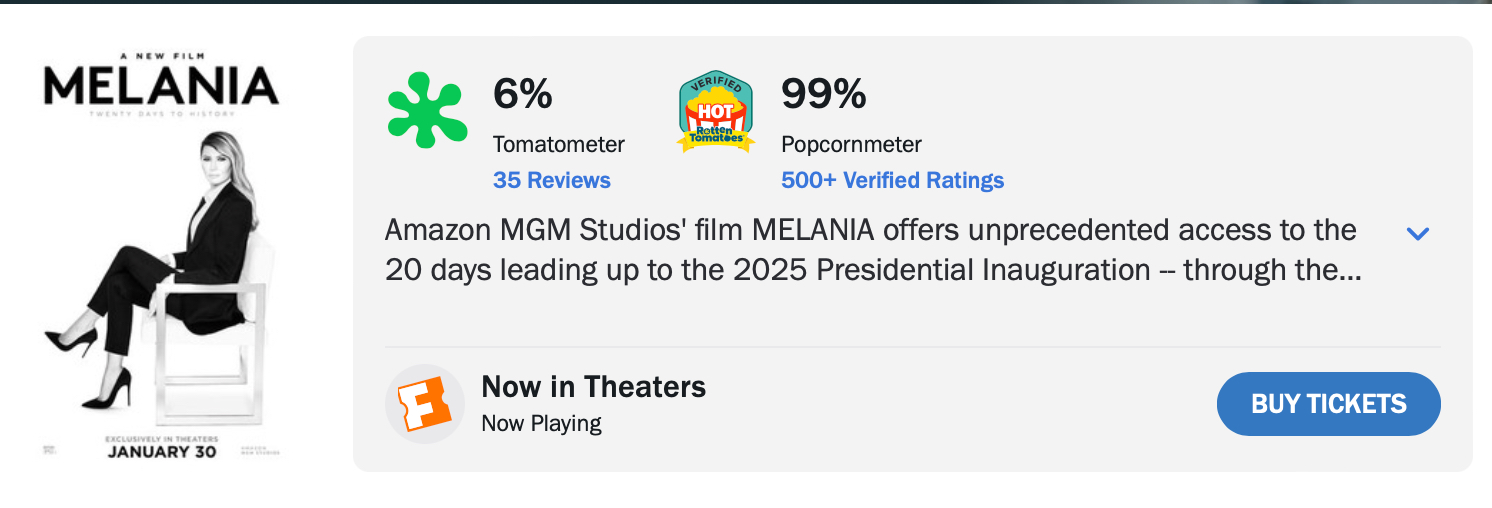Image resolution: width=1492 pixels, height=508 pixels.
Task: Click the Now Playing status text
Action: tap(541, 423)
